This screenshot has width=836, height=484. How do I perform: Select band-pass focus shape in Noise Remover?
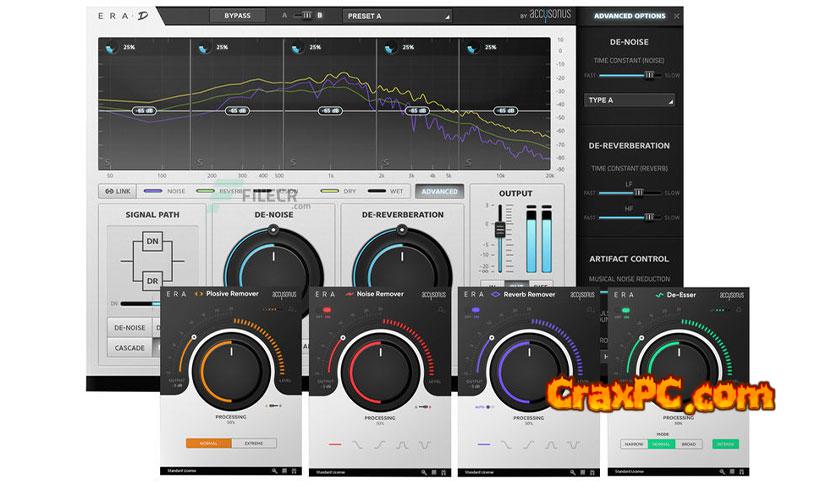tap(402, 444)
